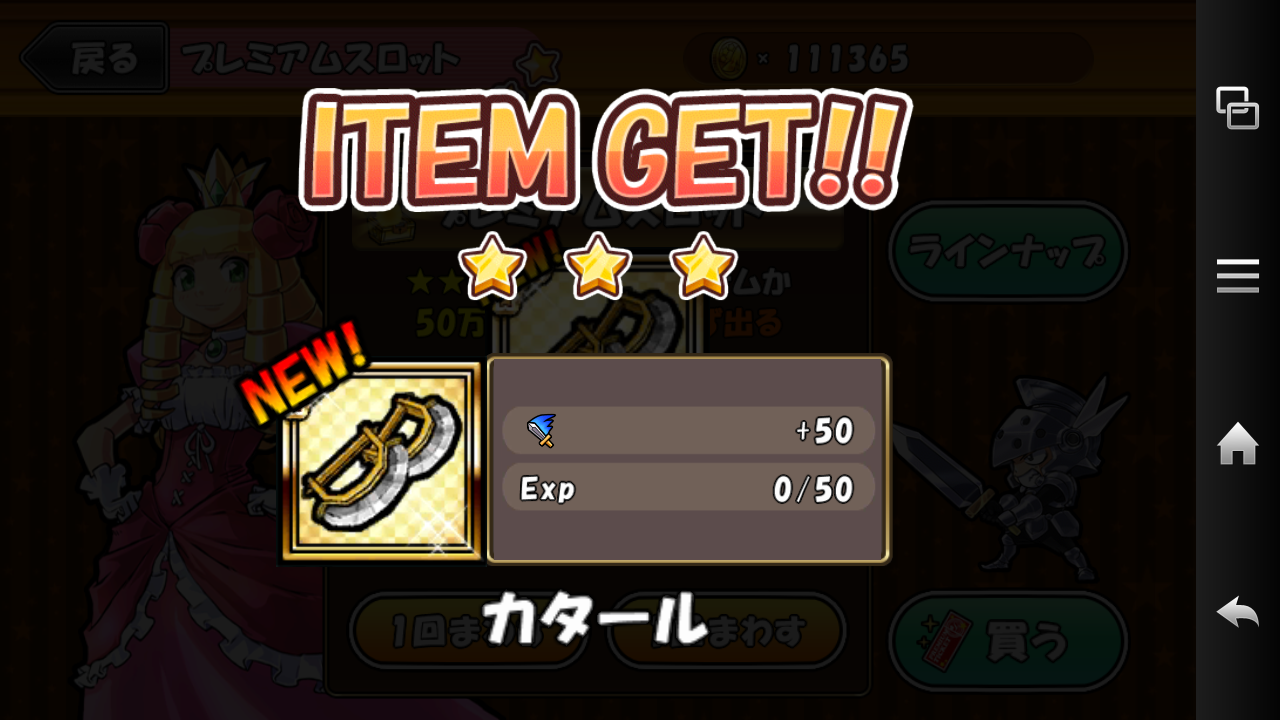The image size is (1280, 720).
Task: Tap the カタール item thumbnail
Action: click(382, 460)
